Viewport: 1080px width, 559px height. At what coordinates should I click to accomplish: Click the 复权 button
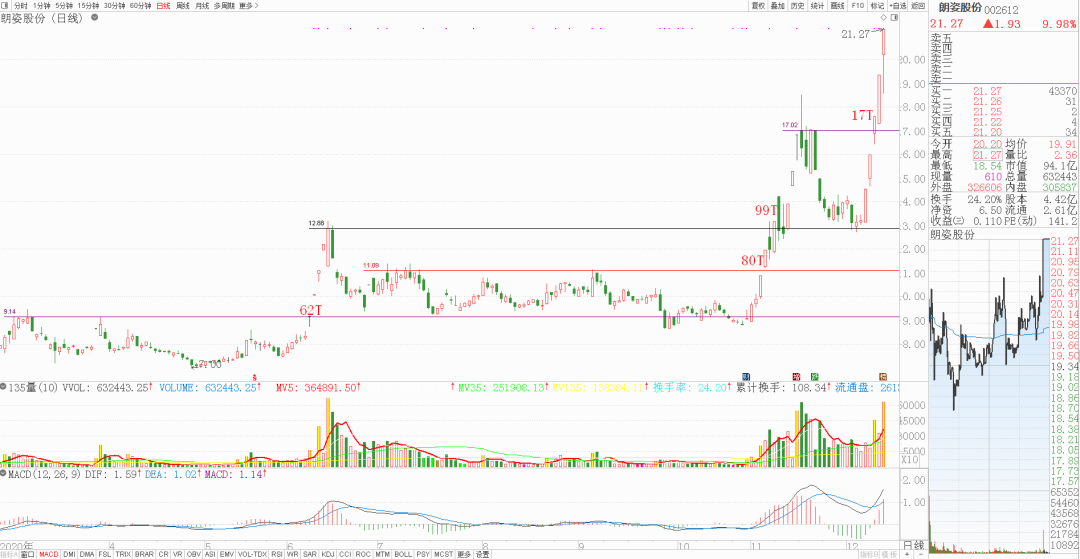(x=758, y=6)
